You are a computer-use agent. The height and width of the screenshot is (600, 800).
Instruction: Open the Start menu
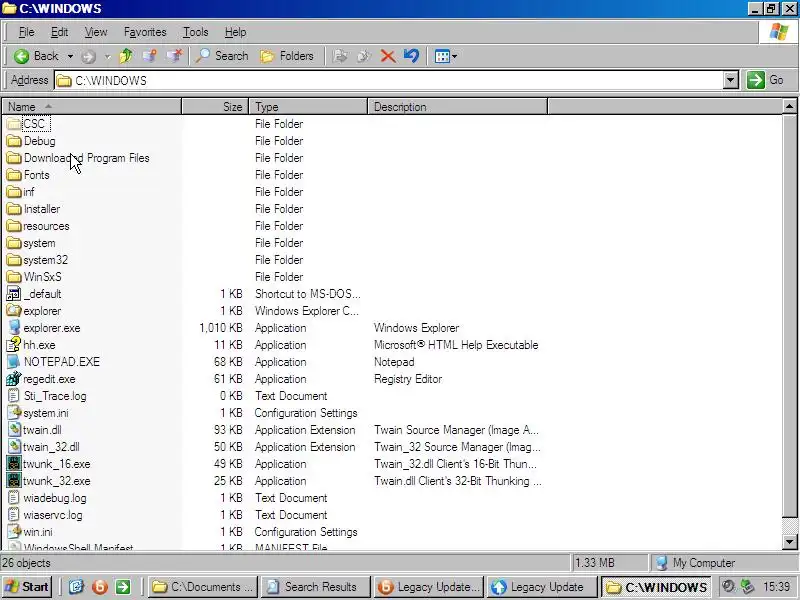[27, 587]
